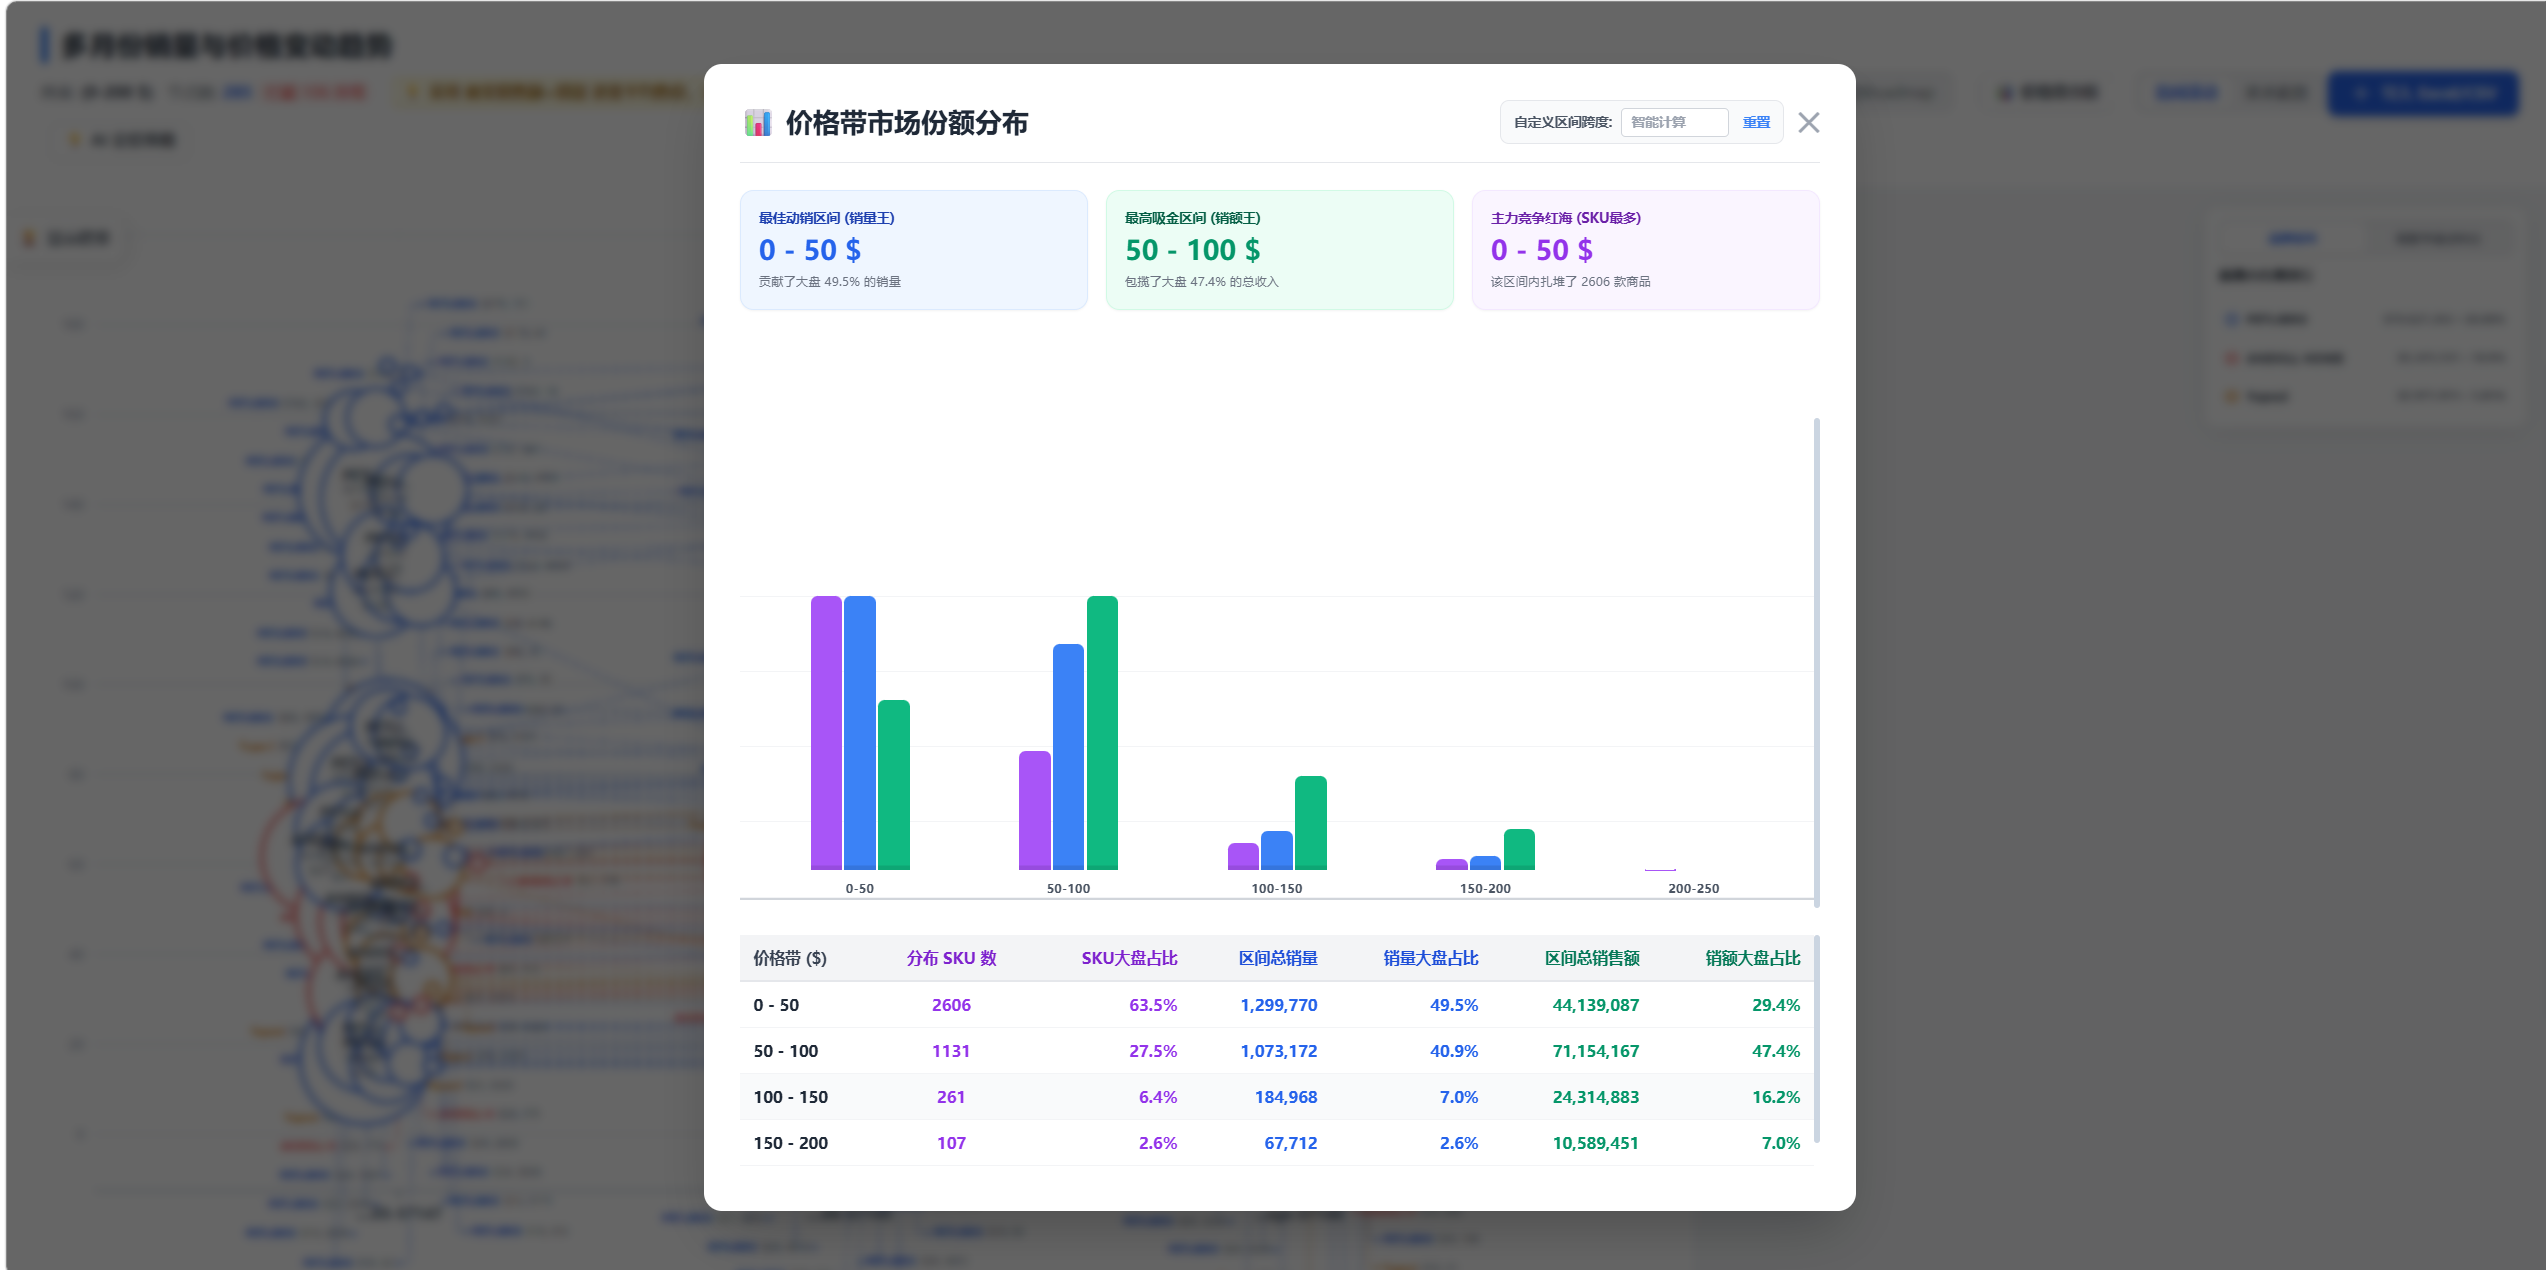Click the 0-50 axis label

point(860,888)
